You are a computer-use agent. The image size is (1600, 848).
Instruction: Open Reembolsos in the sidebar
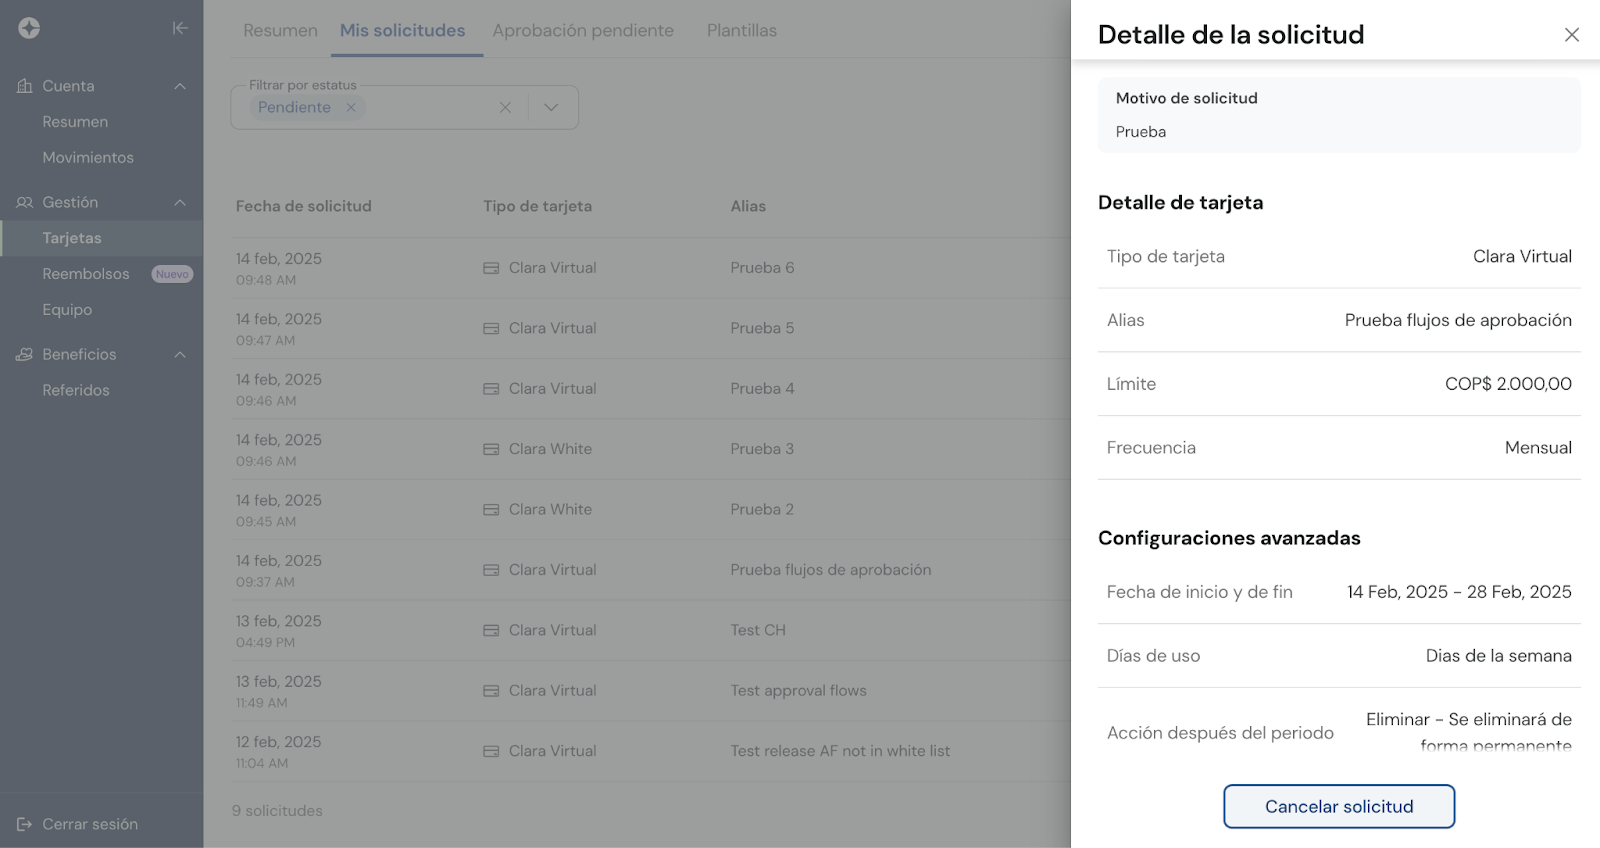tap(86, 274)
